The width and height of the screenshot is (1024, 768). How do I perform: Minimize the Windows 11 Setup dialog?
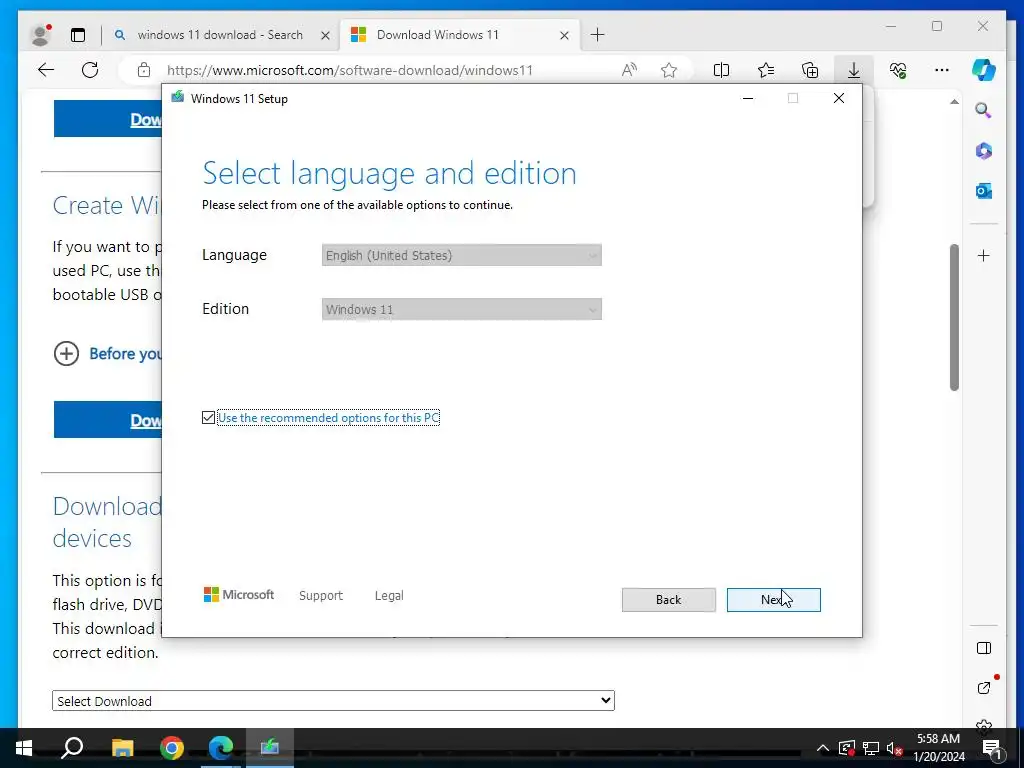tap(748, 98)
